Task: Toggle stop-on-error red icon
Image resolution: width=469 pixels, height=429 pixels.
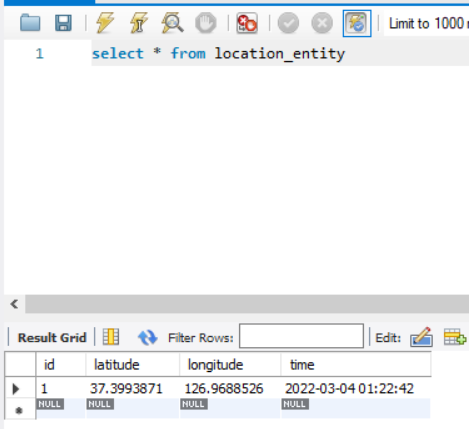Action: [247, 23]
